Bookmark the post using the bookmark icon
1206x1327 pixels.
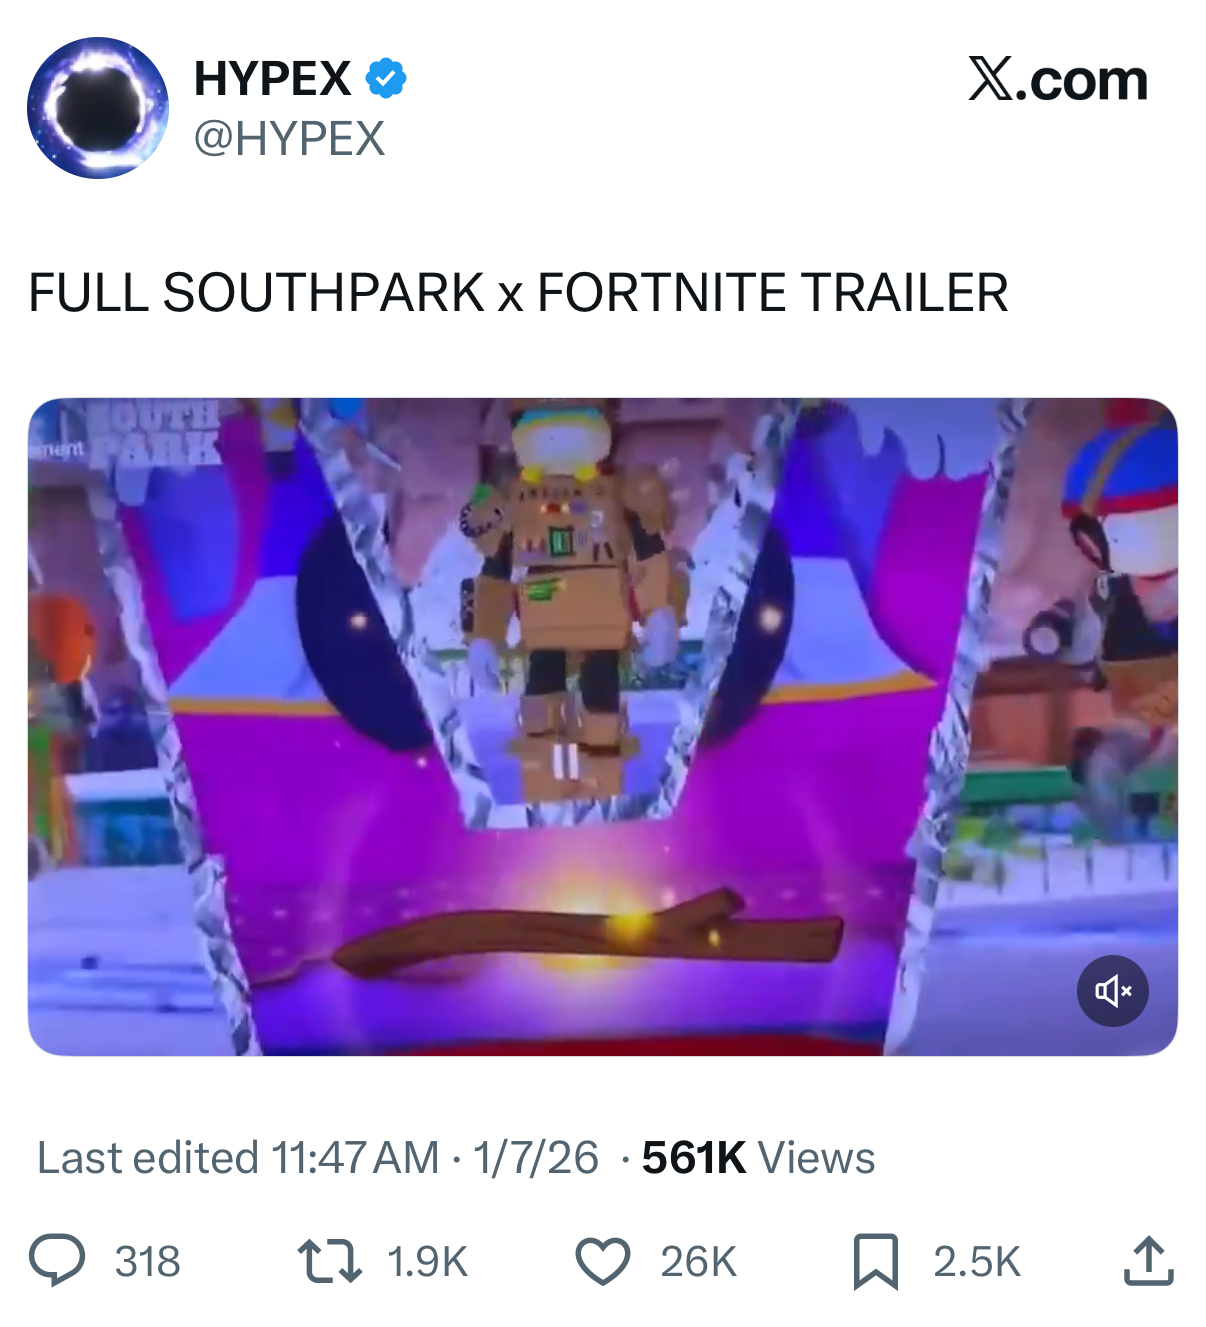[x=875, y=1261]
